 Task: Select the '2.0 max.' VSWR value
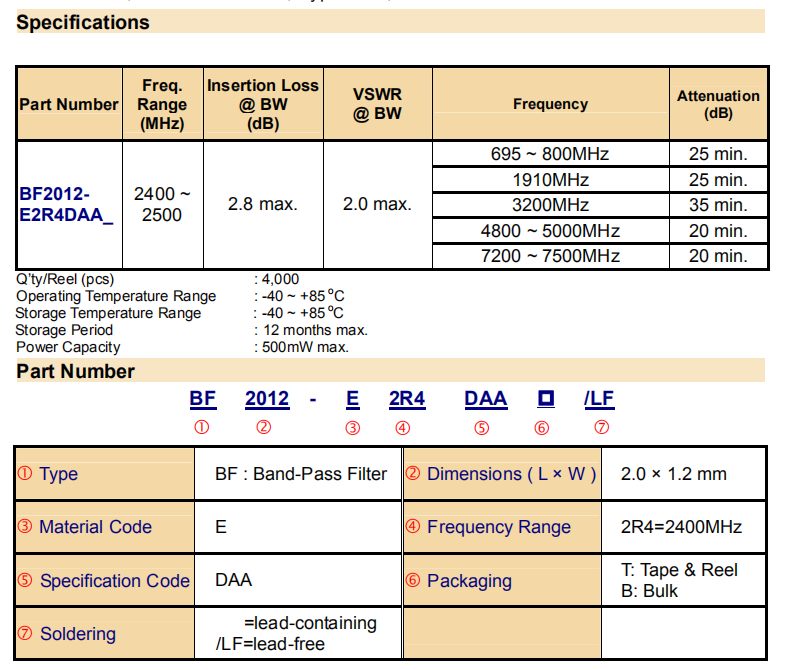[377, 204]
